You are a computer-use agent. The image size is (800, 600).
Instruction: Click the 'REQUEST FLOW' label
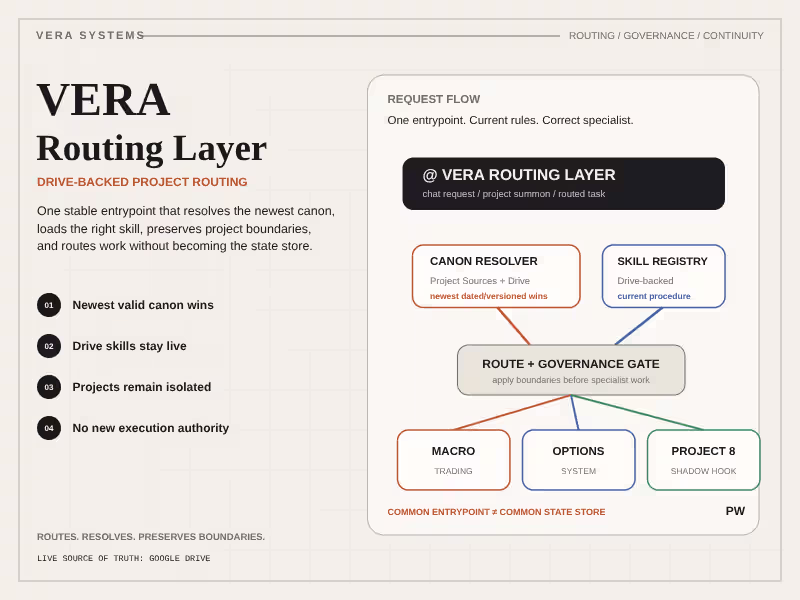[434, 99]
